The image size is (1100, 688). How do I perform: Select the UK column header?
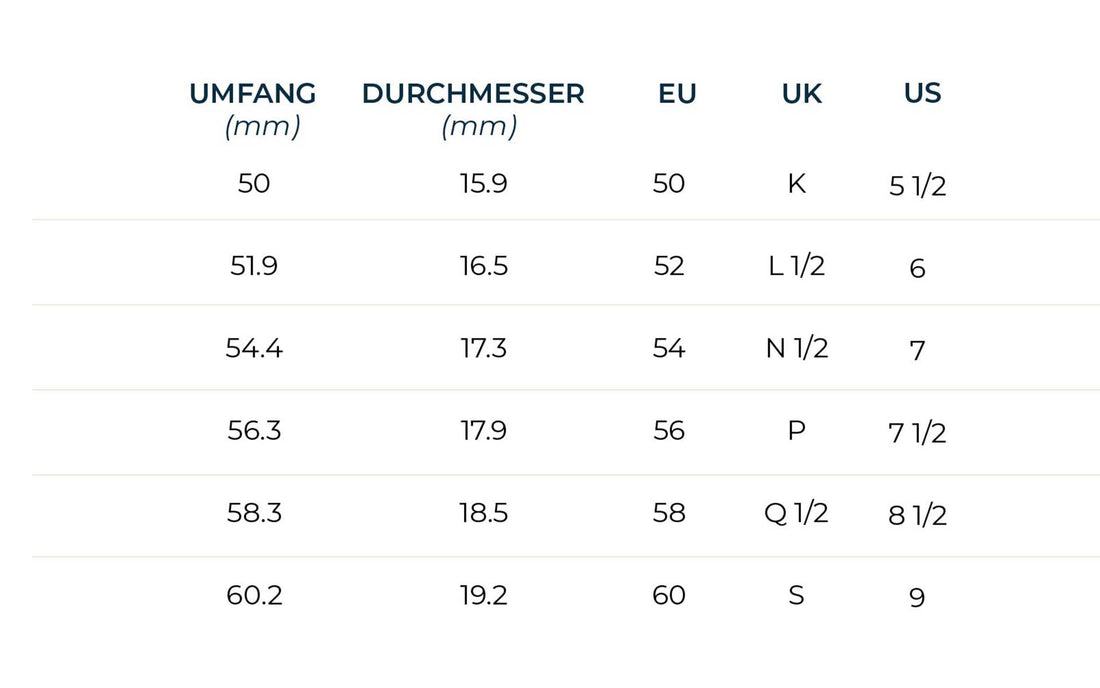point(802,94)
